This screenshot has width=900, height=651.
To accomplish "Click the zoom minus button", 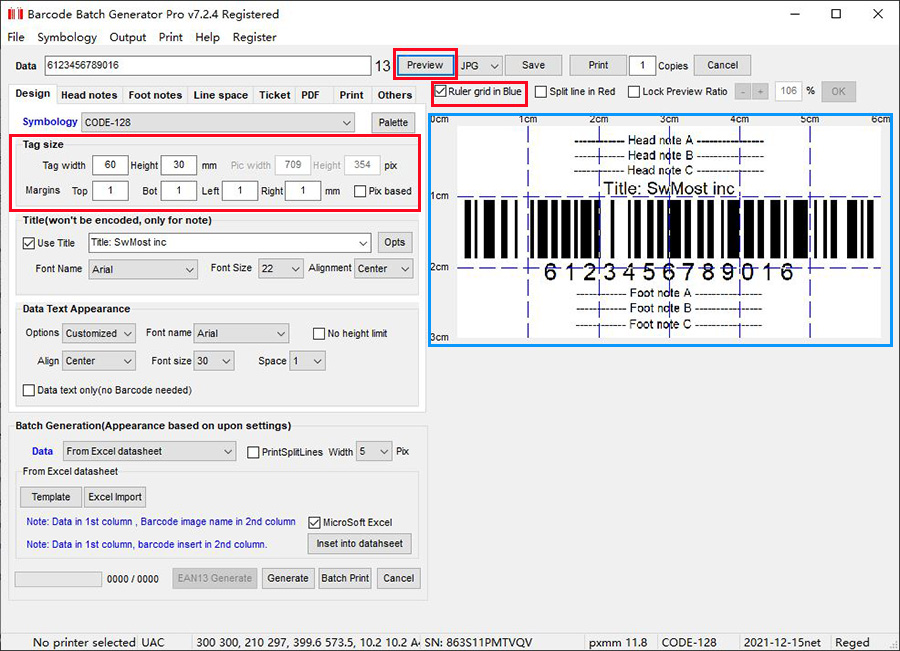I will pos(743,92).
